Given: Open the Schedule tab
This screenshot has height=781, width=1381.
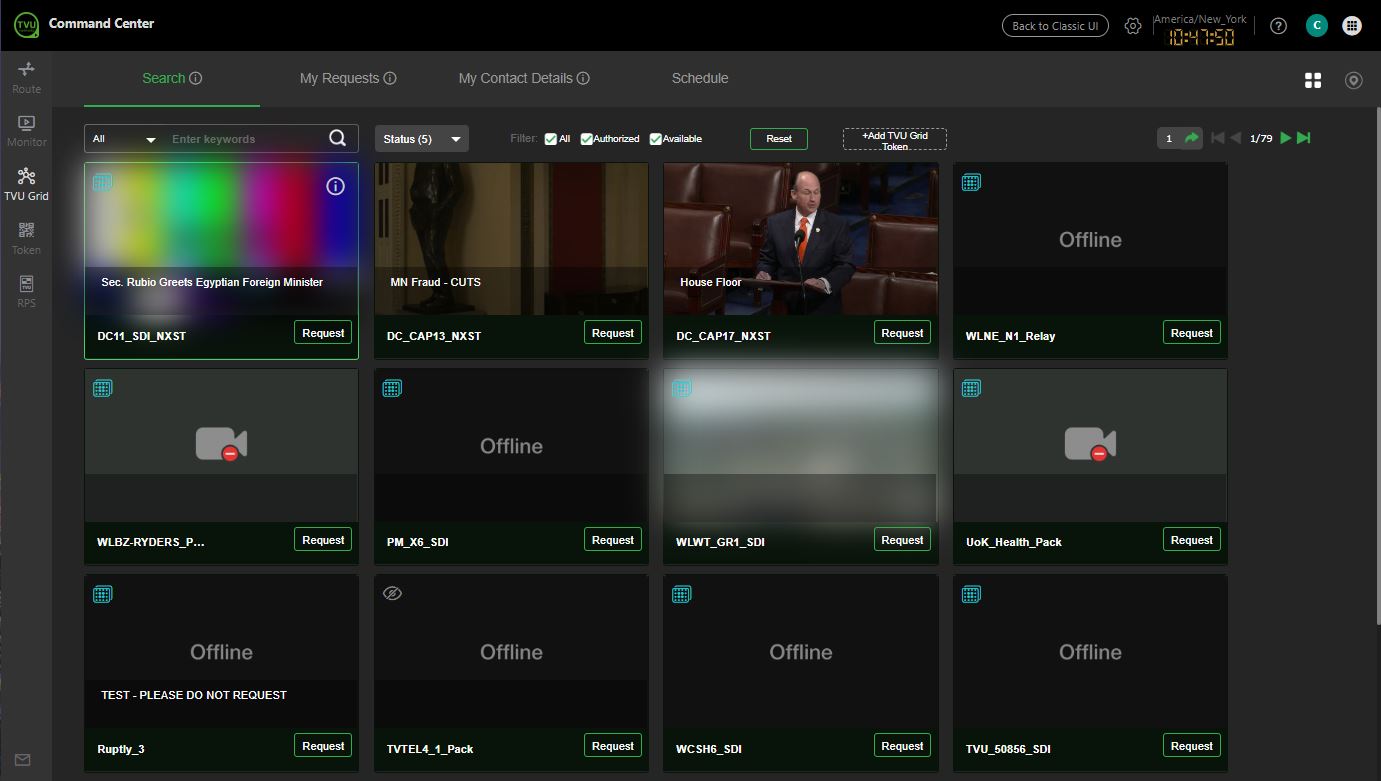Looking at the screenshot, I should 699,78.
